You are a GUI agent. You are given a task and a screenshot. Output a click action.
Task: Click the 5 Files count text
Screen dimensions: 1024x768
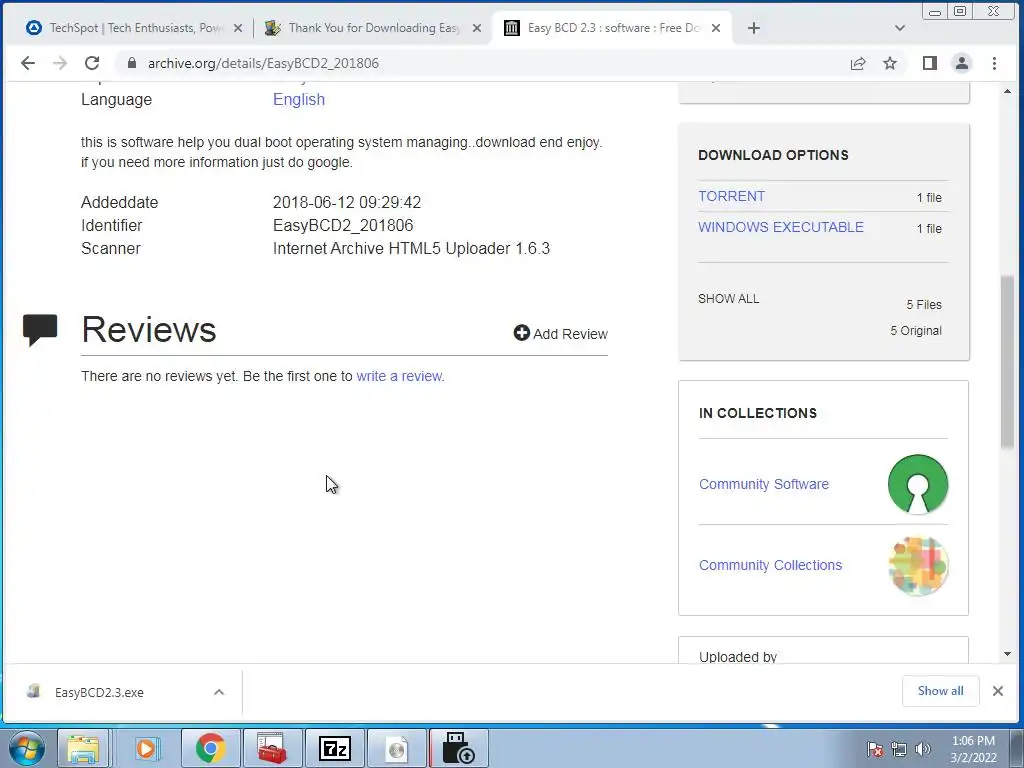923,304
